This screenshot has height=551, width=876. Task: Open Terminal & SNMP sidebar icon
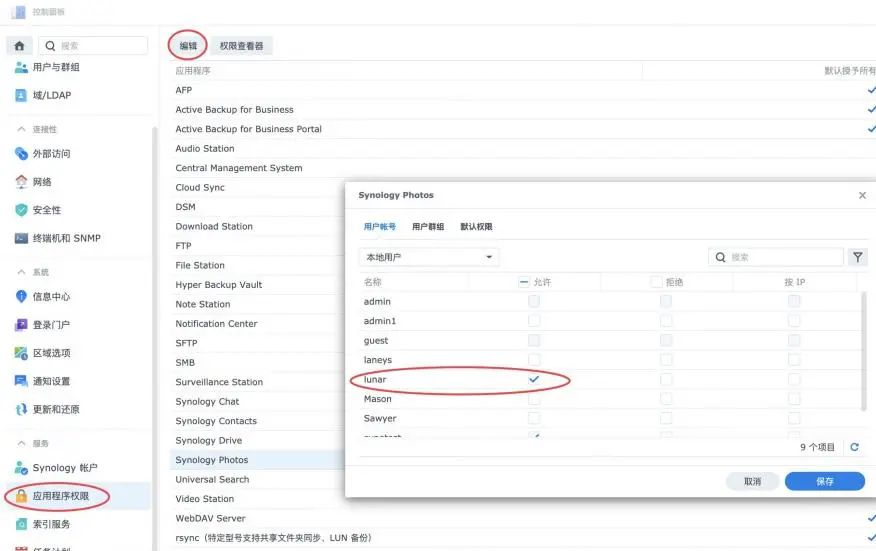click(21, 238)
